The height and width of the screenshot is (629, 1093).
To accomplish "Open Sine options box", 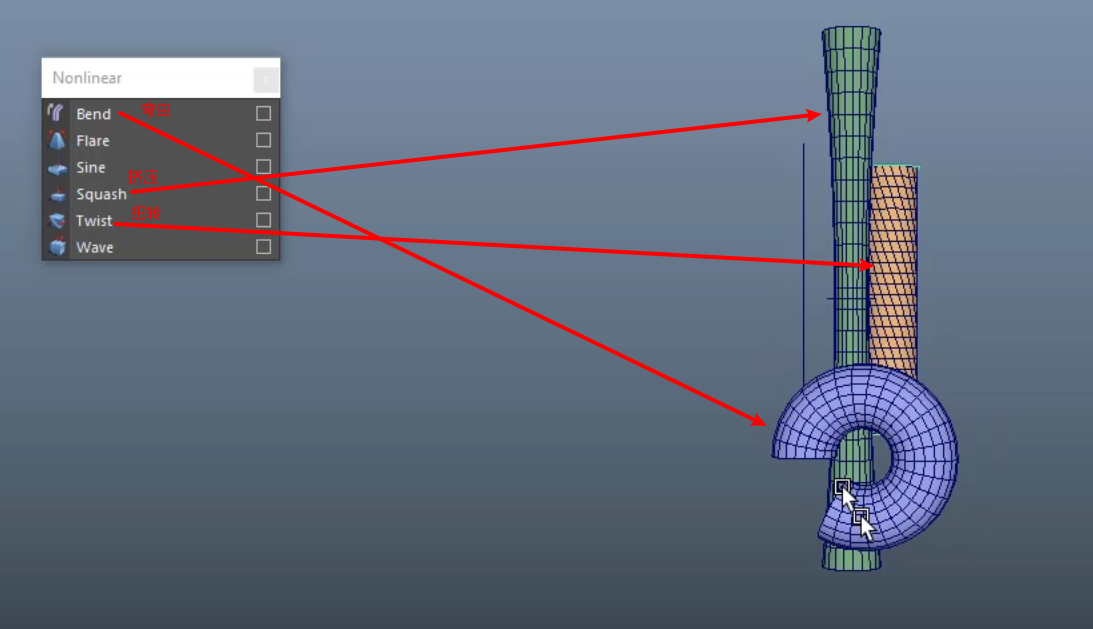I will coord(263,167).
